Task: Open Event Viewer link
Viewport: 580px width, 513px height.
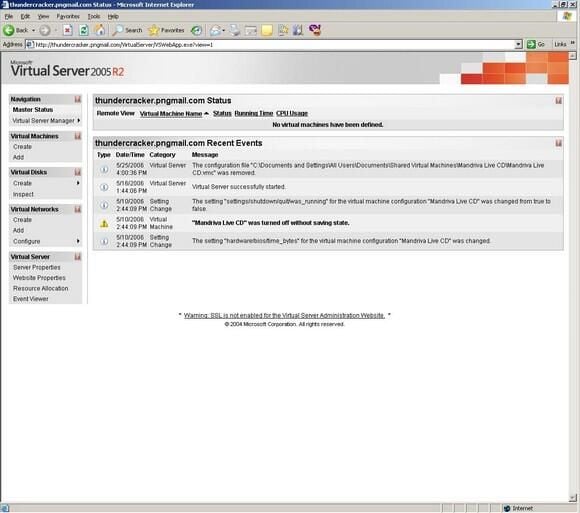Action: tap(31, 299)
